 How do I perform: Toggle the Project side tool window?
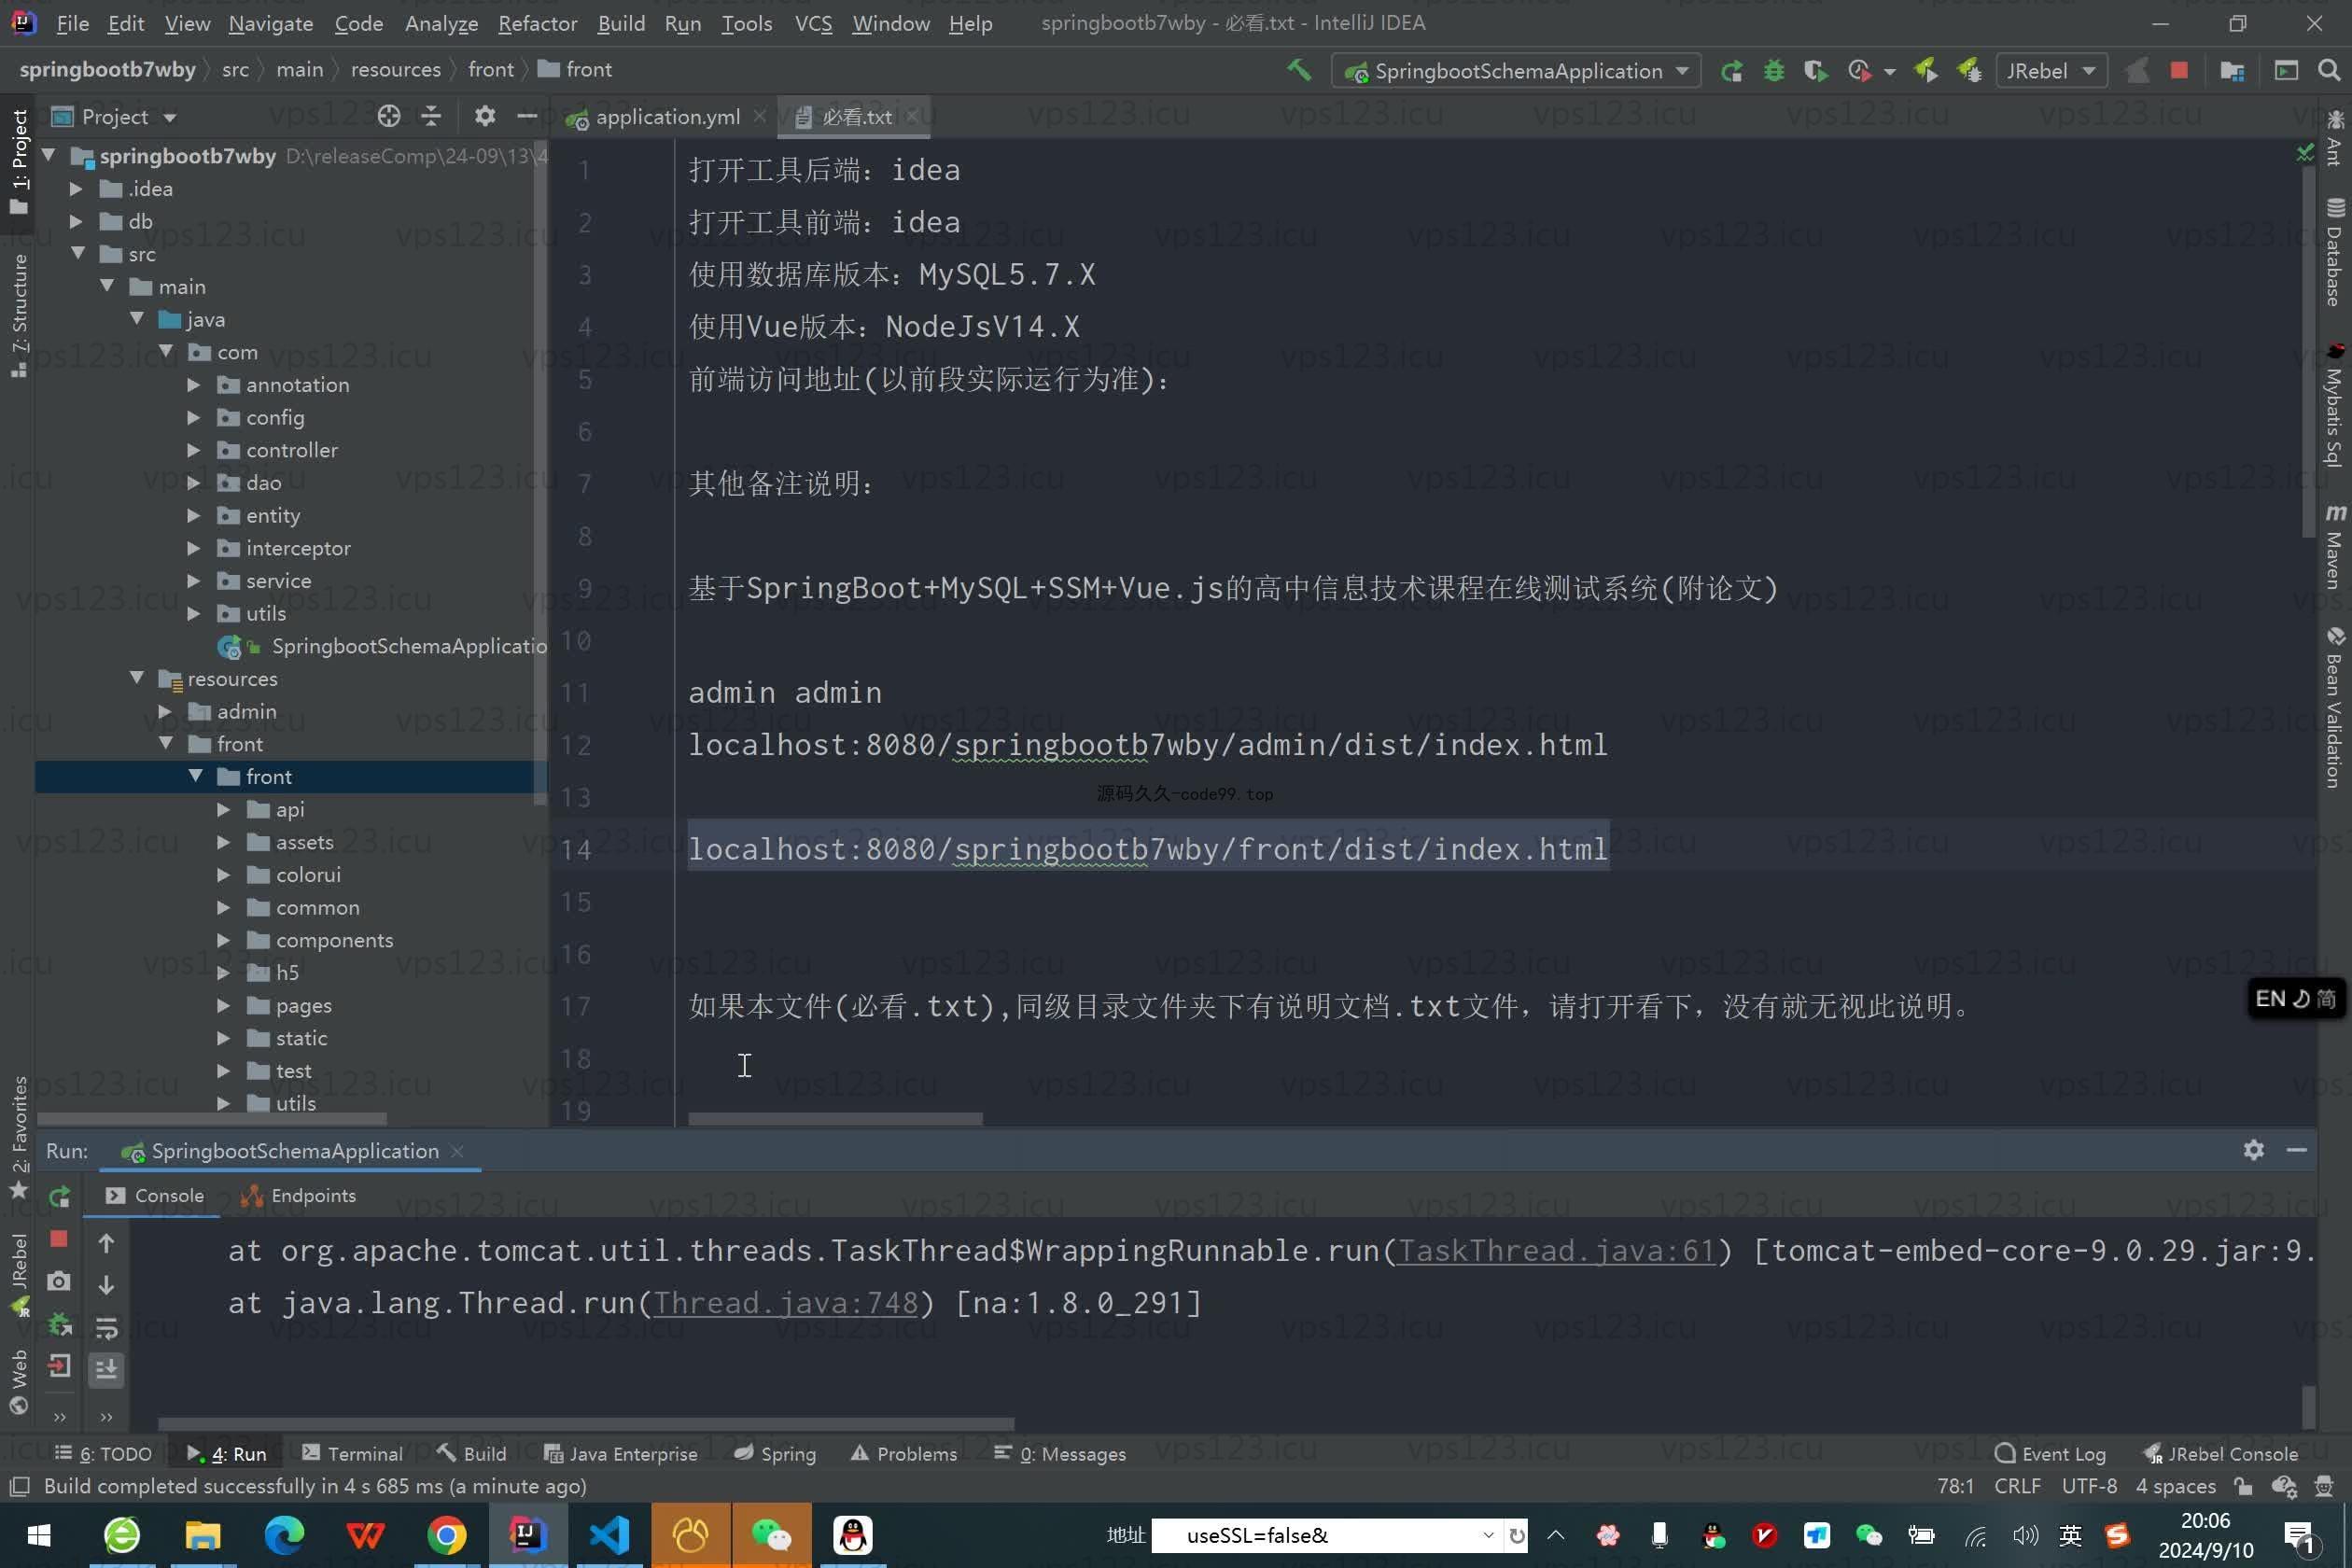tap(19, 164)
